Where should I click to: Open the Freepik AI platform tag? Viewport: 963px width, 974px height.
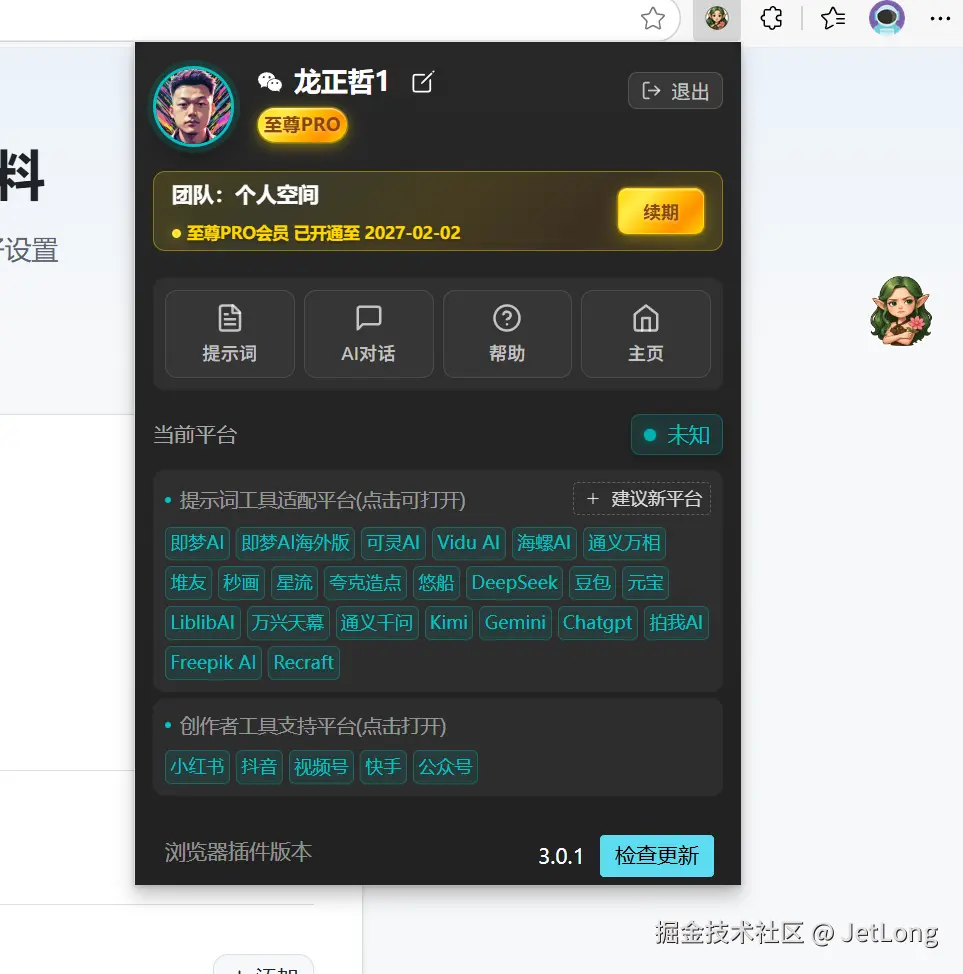pos(213,663)
